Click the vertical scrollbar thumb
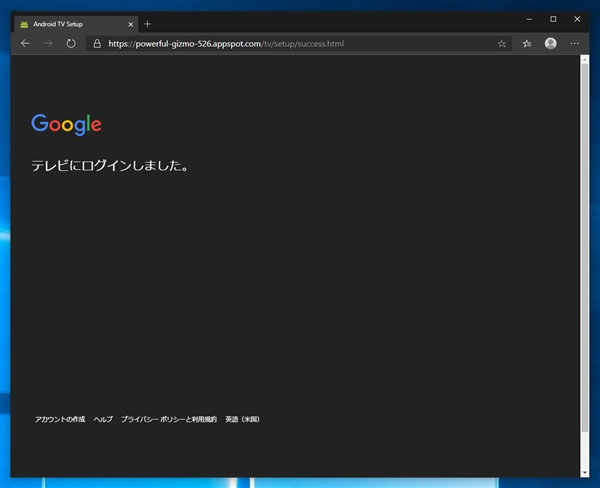The image size is (600, 488). (585, 248)
